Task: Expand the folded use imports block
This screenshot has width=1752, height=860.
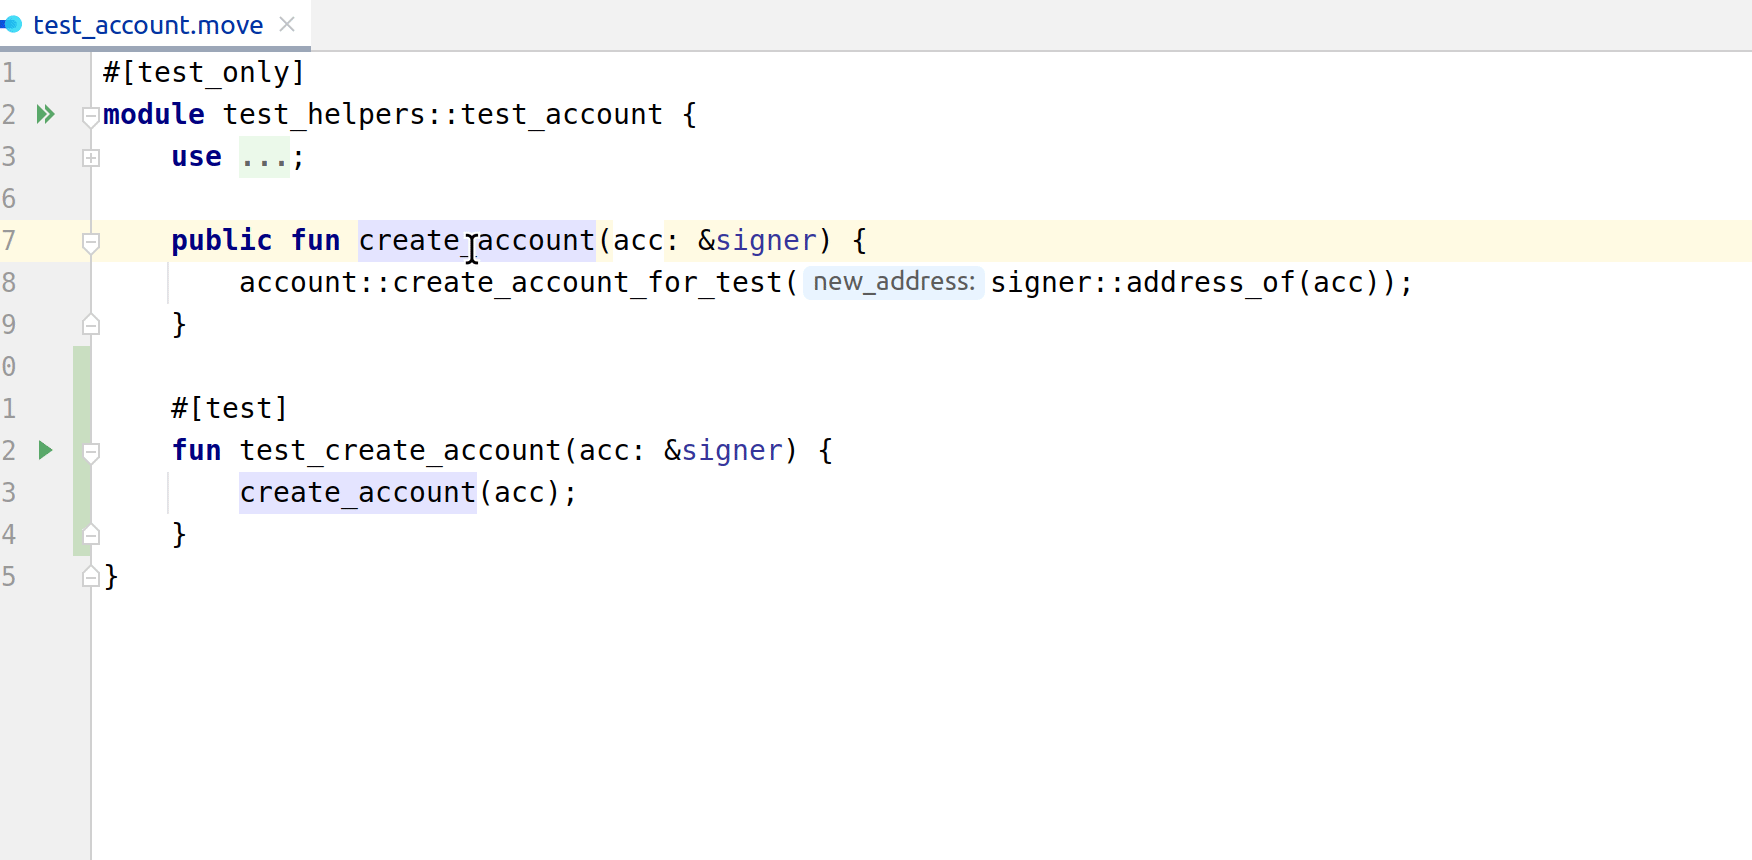Action: point(91,158)
